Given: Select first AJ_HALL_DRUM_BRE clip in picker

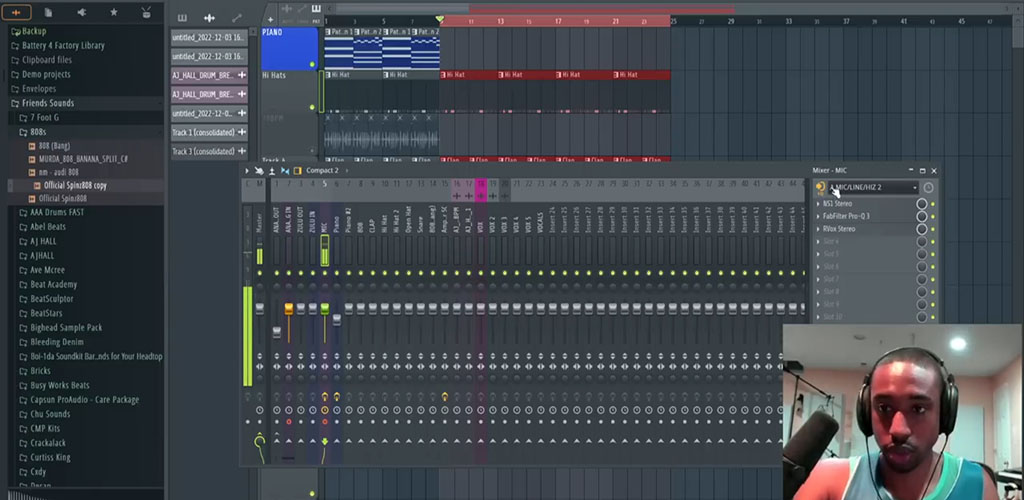Looking at the screenshot, I should [x=209, y=76].
